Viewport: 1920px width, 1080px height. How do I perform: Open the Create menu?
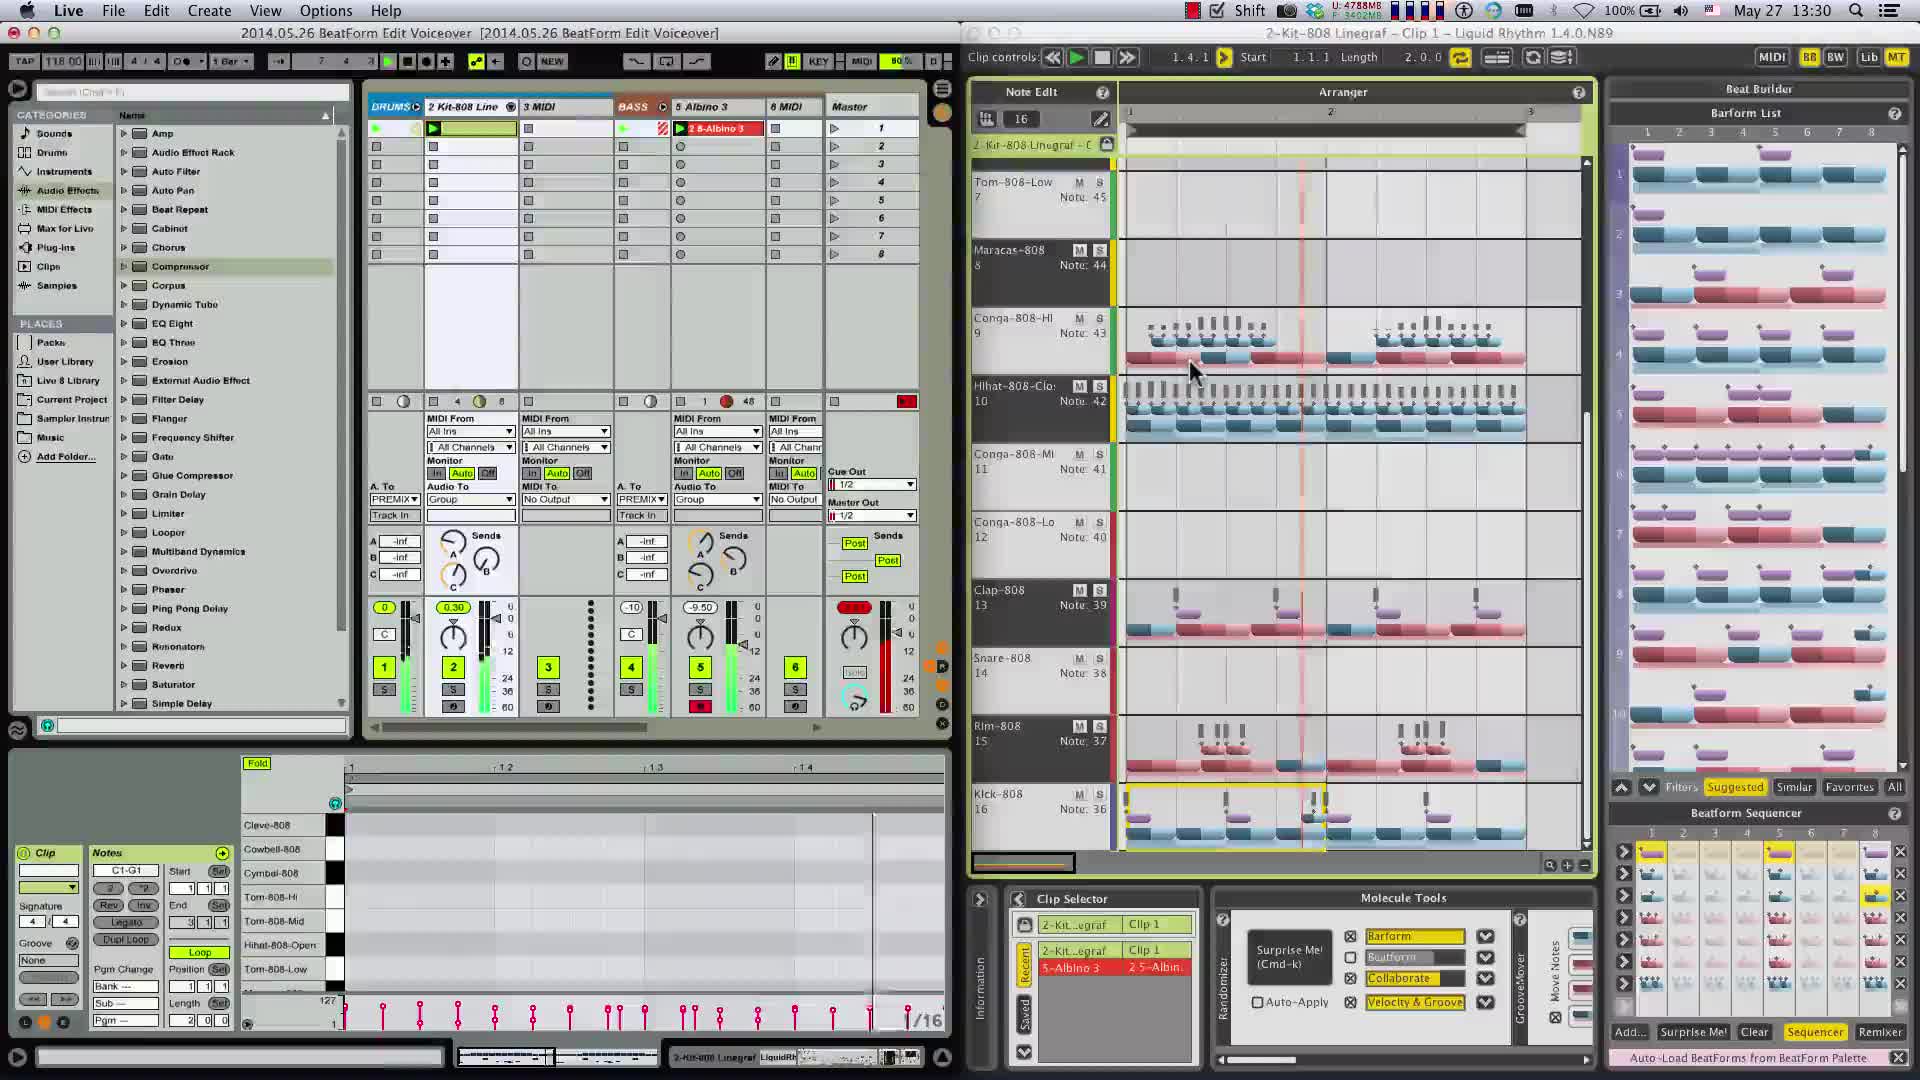click(209, 11)
